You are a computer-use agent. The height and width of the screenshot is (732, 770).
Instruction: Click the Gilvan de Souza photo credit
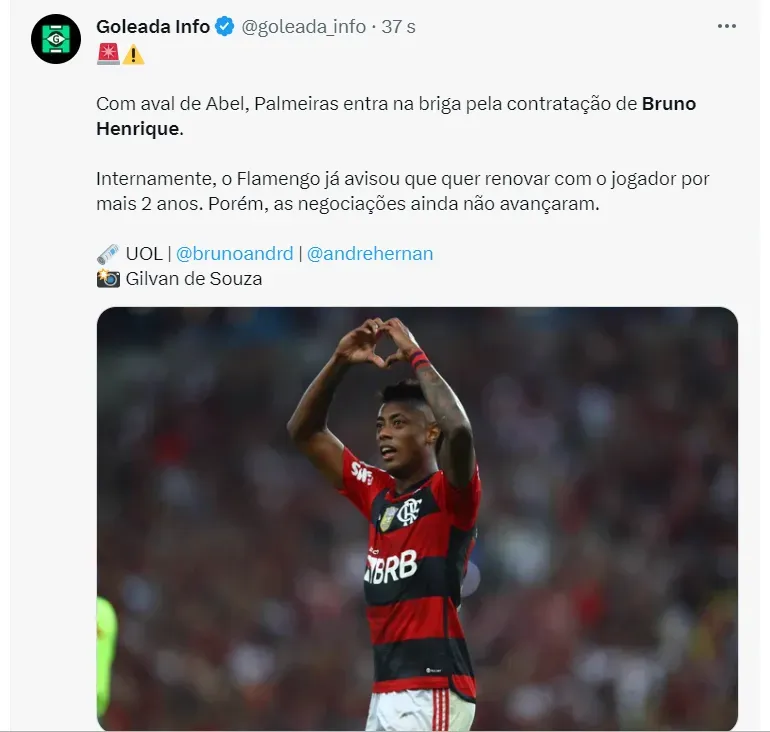click(x=194, y=279)
